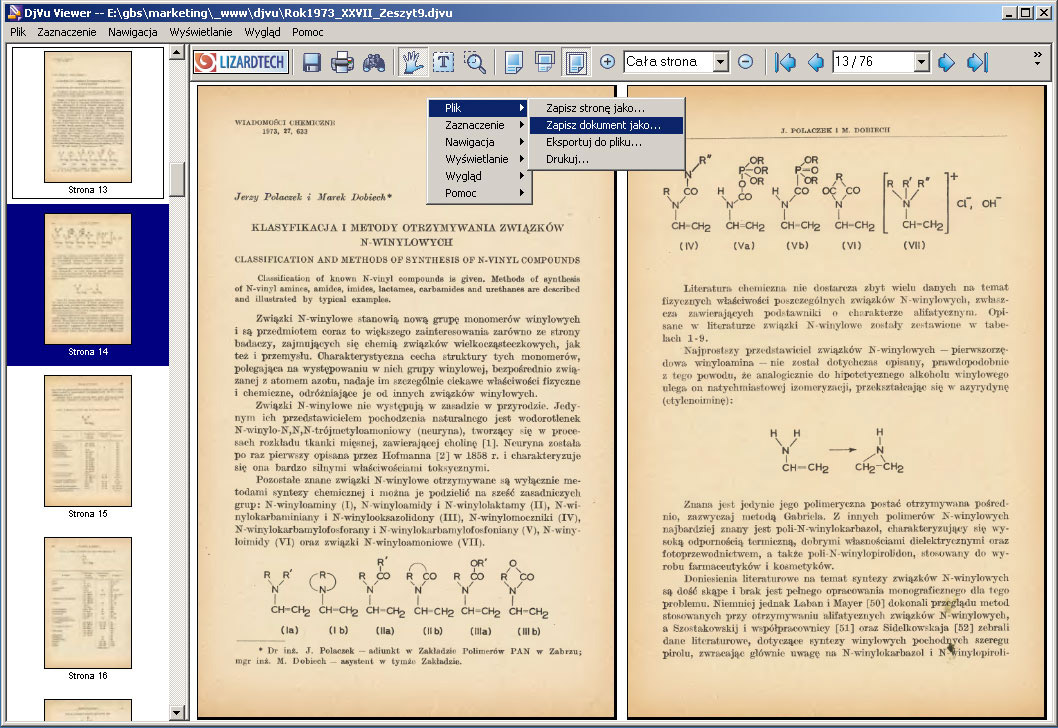Expand Wygląd submenu in context menu
The image size is (1058, 728).
tap(480, 175)
